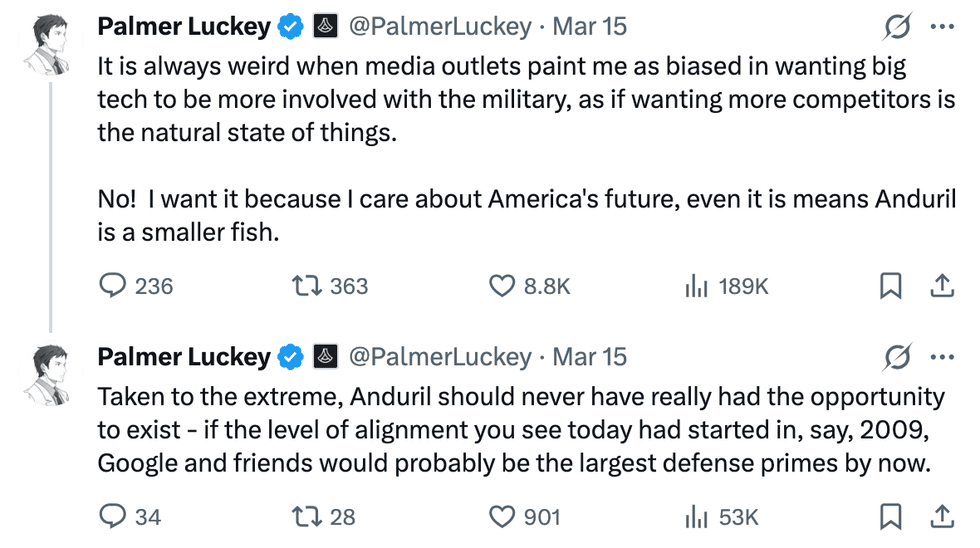Open Grok icon on first tweet

897,27
